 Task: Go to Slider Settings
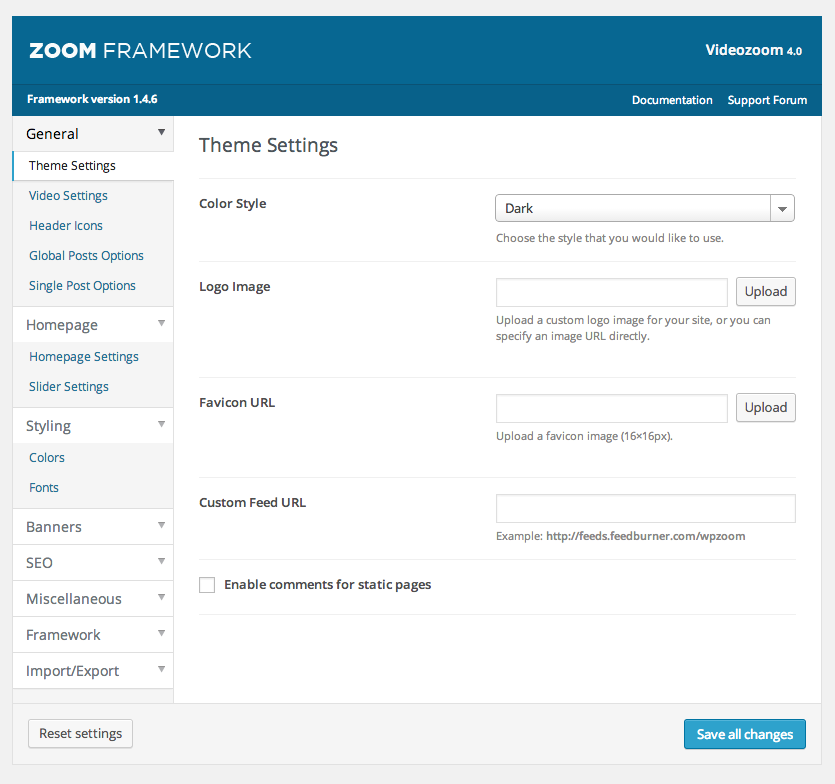69,387
